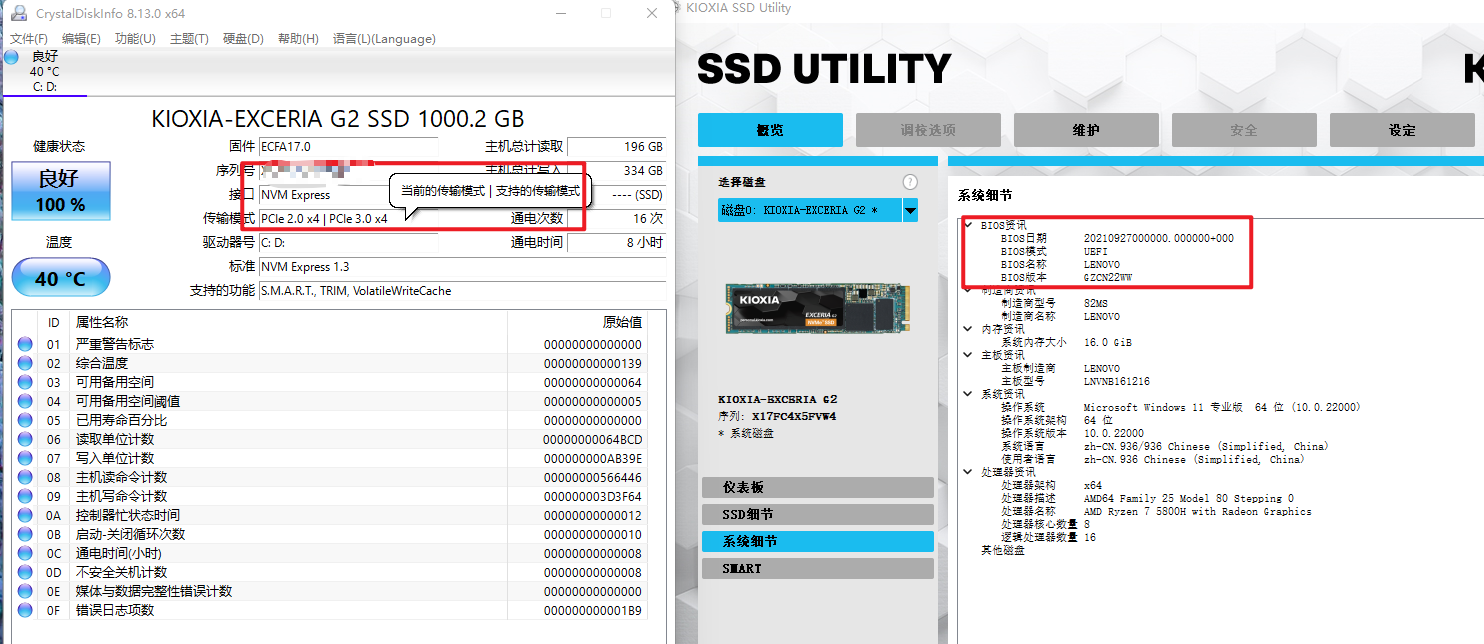Screen dimensions: 1484x644
Task: Click status orb for attribute 0D 不安全关机计数
Action: [25, 572]
